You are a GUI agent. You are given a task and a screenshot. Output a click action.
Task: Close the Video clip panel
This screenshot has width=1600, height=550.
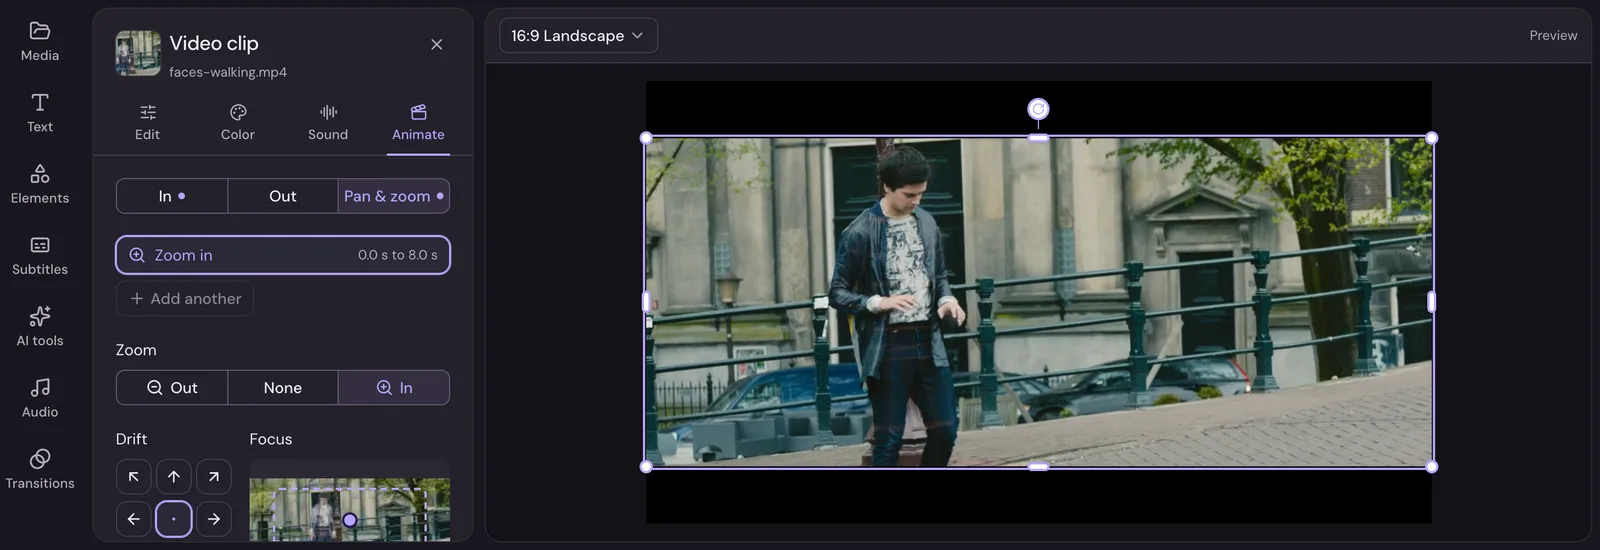point(436,44)
